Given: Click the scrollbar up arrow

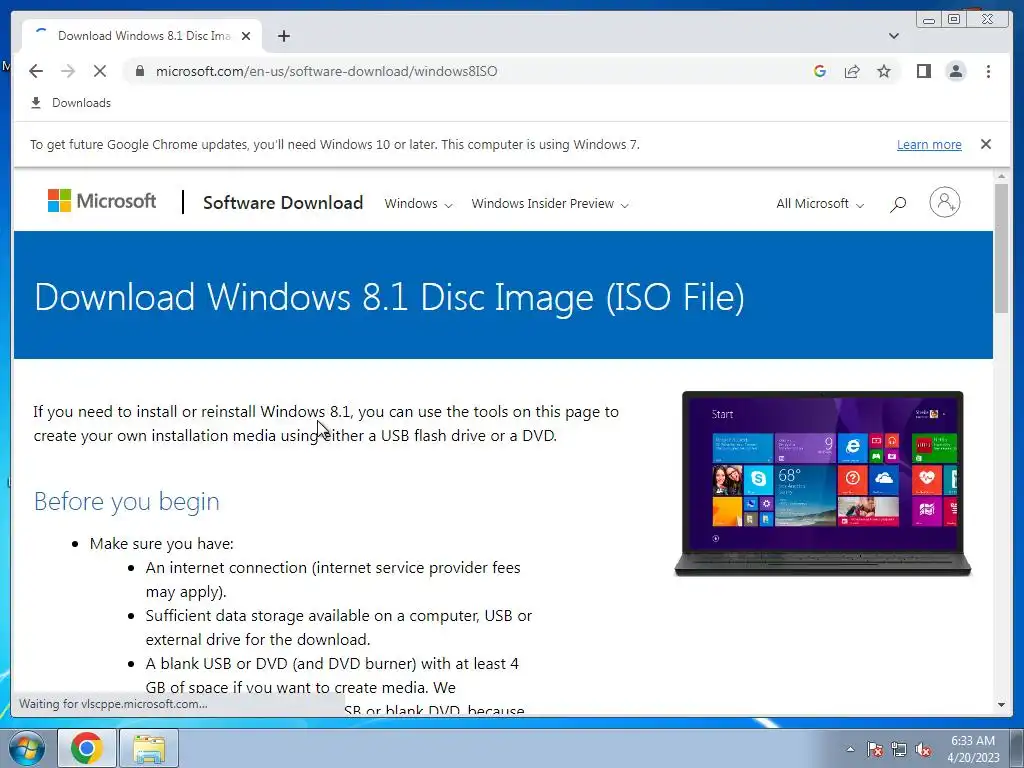Looking at the screenshot, I should (1001, 176).
